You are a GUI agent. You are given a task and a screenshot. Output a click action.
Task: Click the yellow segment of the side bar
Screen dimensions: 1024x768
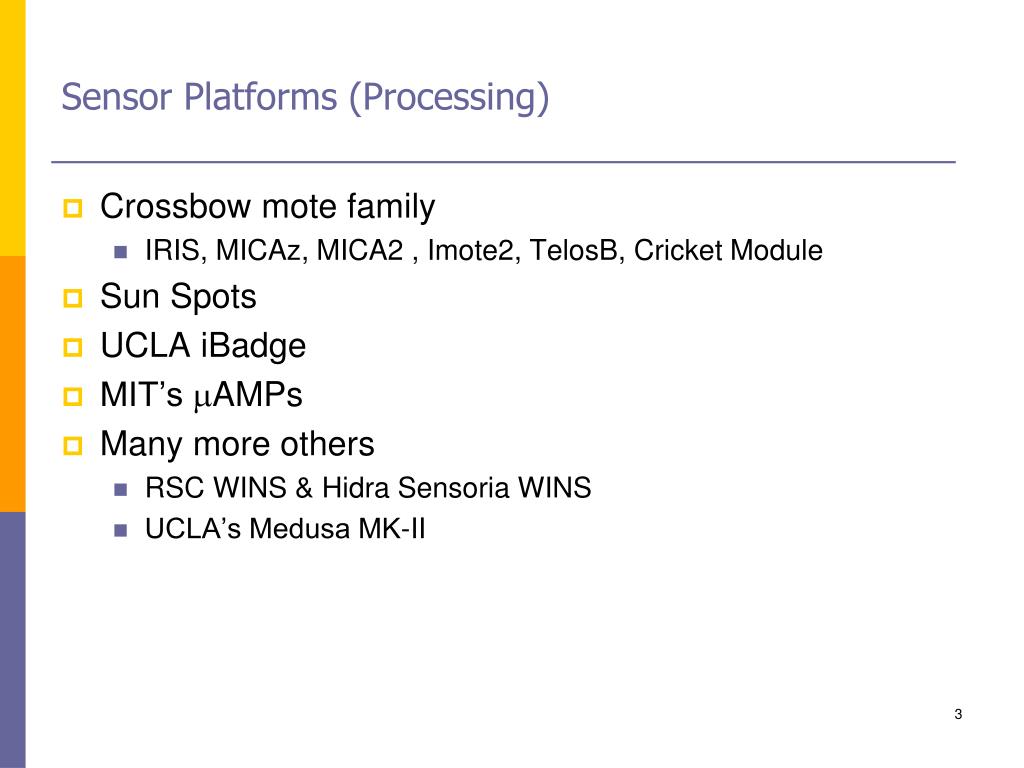pyautogui.click(x=12, y=128)
